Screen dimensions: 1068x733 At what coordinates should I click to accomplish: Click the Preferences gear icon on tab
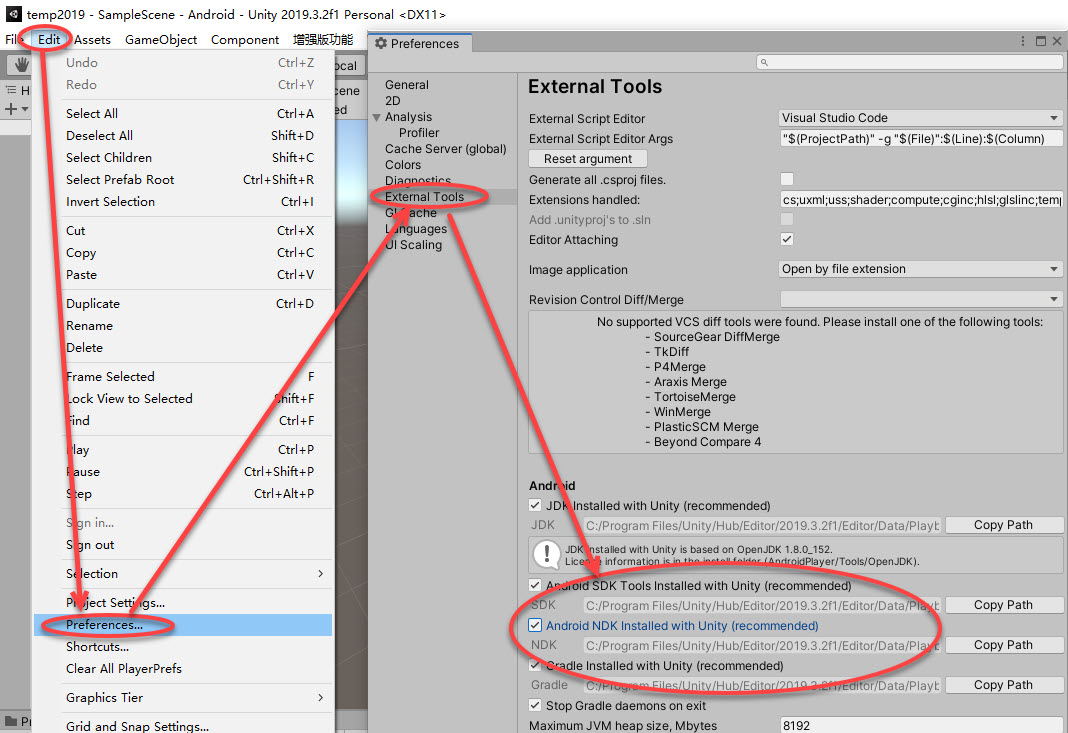tap(381, 43)
